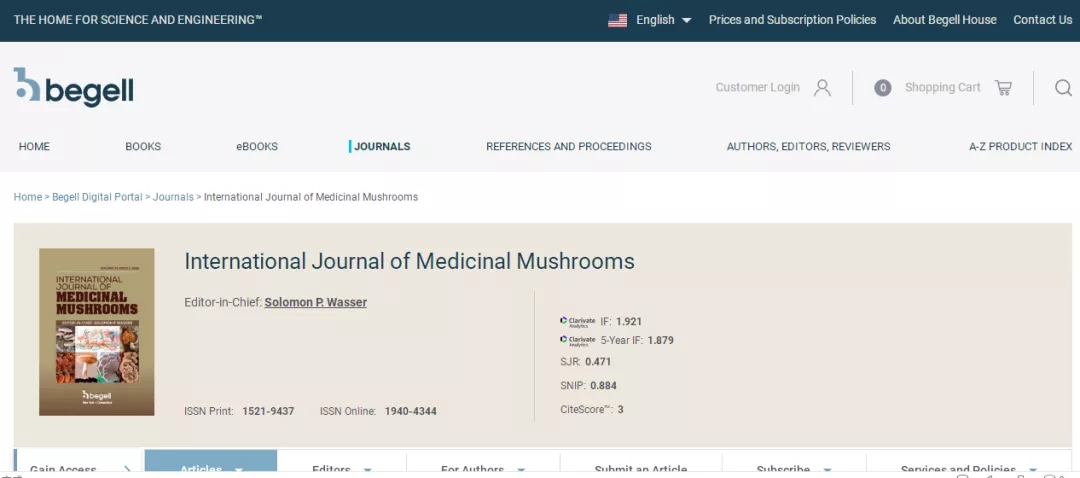Click the Clarivate Analytics IF logo
The image size is (1080, 478).
tap(578, 322)
